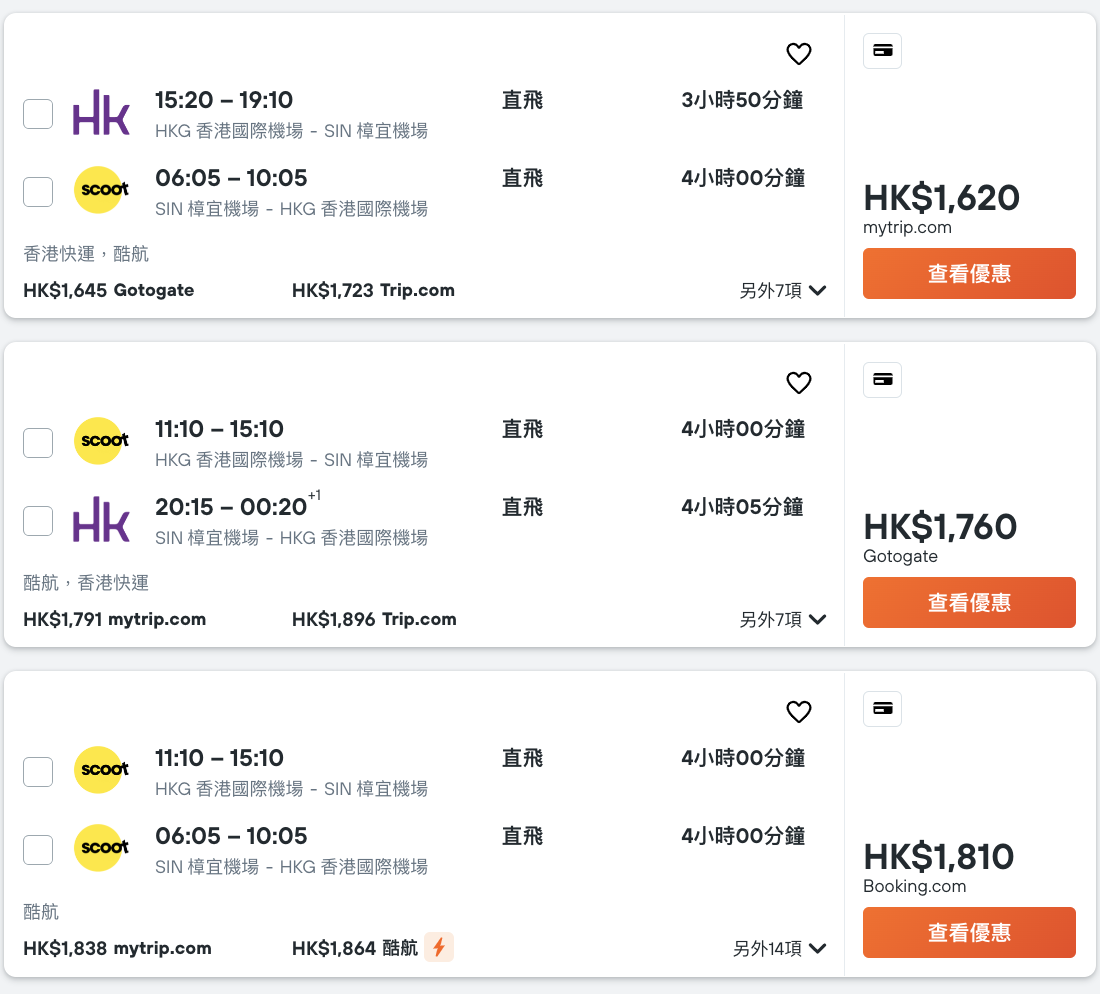Click card icon on the HK$1,810 result
This screenshot has width=1100, height=994.
click(882, 709)
